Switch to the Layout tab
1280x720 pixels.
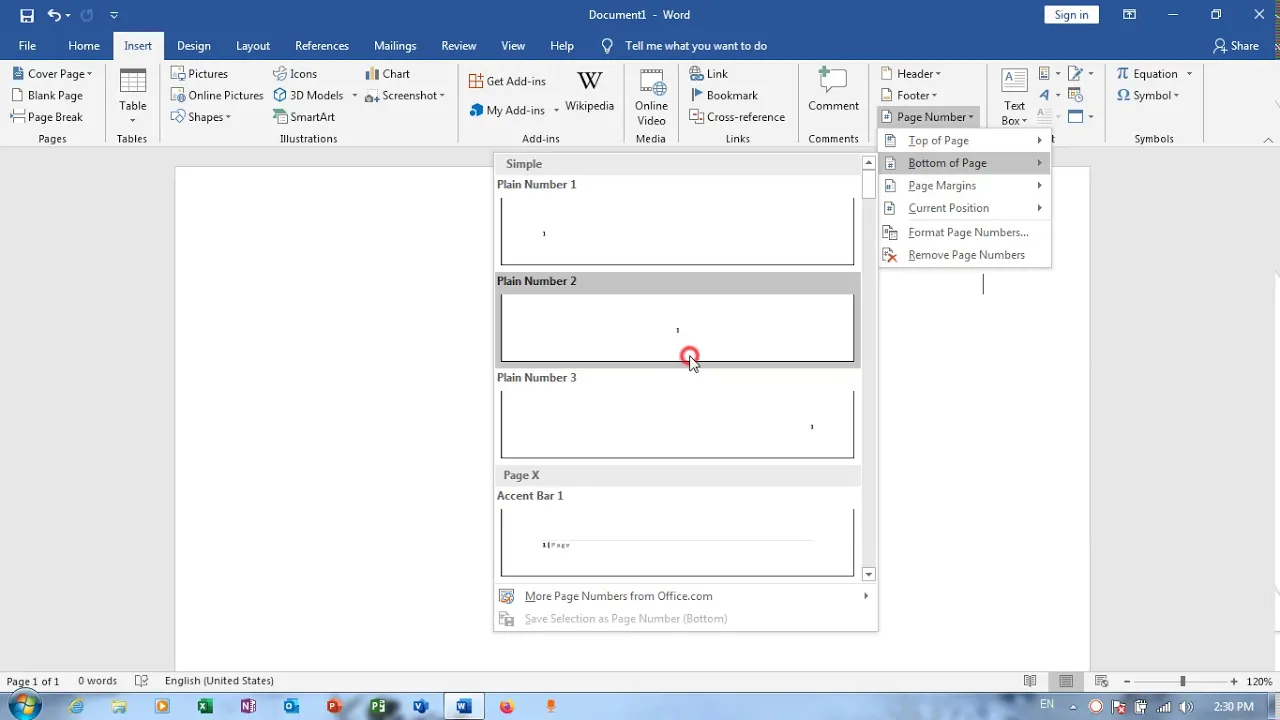253,46
